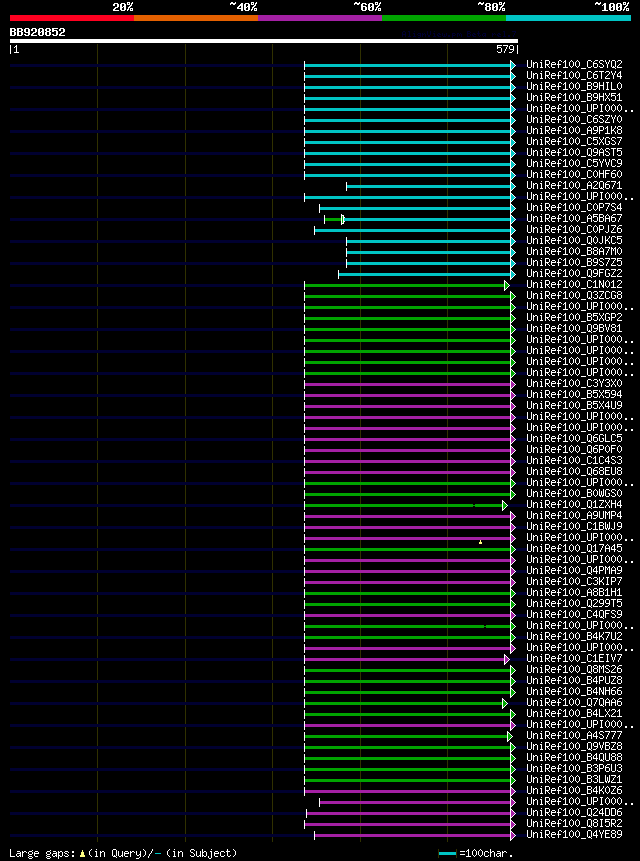Open hit UniRef100_A9P1K8

[574, 131]
